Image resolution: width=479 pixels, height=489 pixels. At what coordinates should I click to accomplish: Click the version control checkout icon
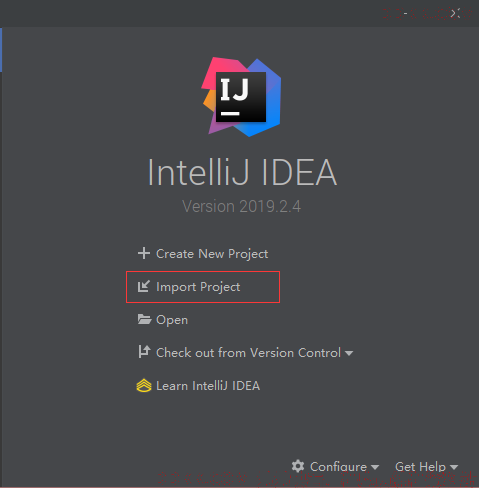tap(144, 352)
